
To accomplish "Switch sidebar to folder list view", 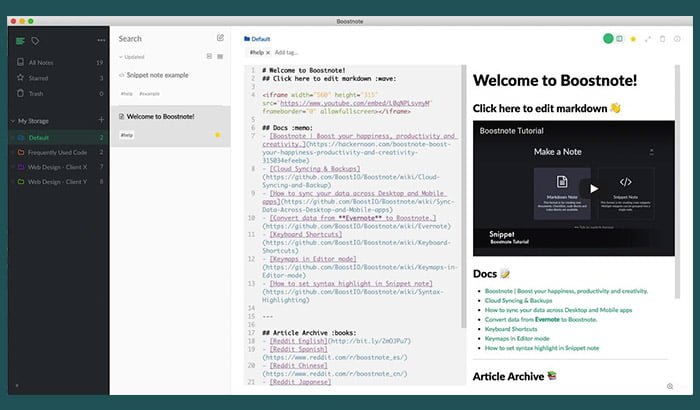I will 20,41.
